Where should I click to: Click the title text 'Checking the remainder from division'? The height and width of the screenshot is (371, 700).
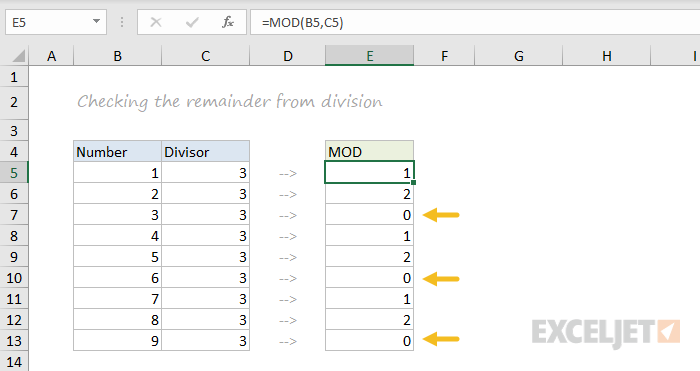230,102
